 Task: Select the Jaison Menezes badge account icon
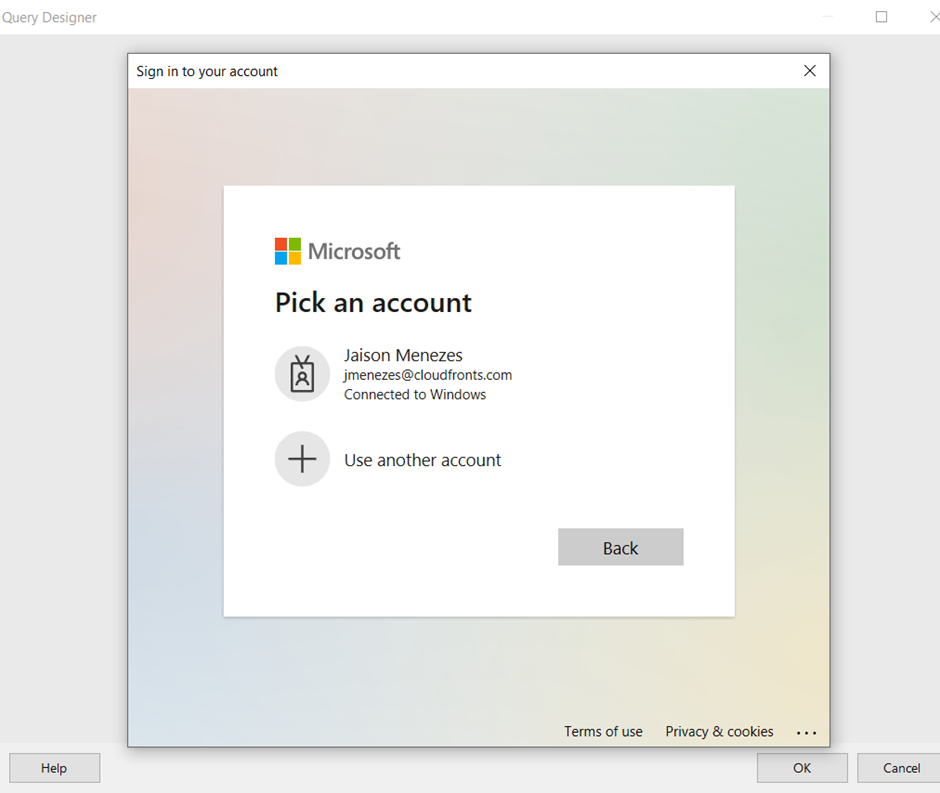coord(302,374)
